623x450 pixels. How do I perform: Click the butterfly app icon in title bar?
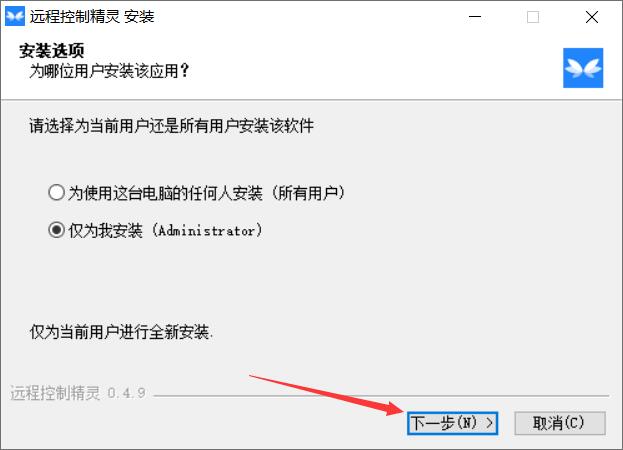15,16
